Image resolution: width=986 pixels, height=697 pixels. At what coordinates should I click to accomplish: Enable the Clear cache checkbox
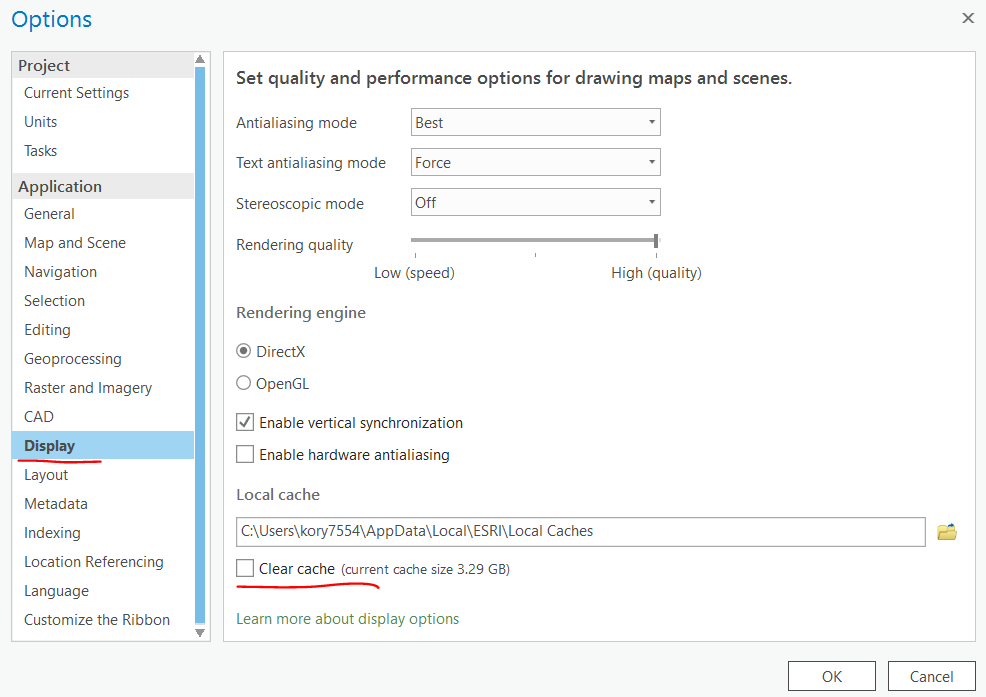click(245, 569)
